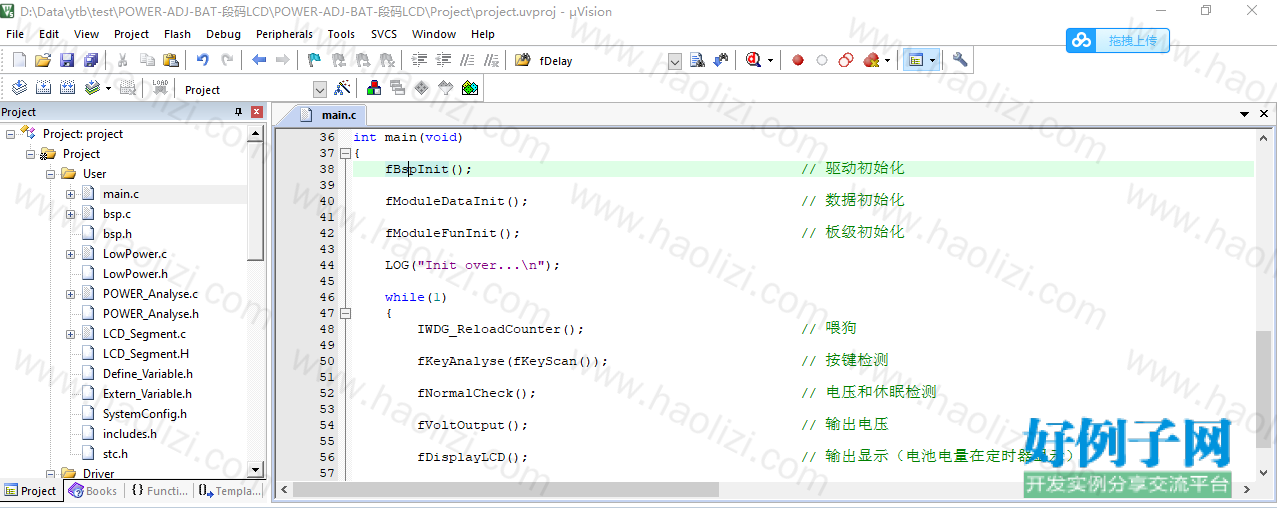Open window layout button dropdown arrow

(x=932, y=60)
